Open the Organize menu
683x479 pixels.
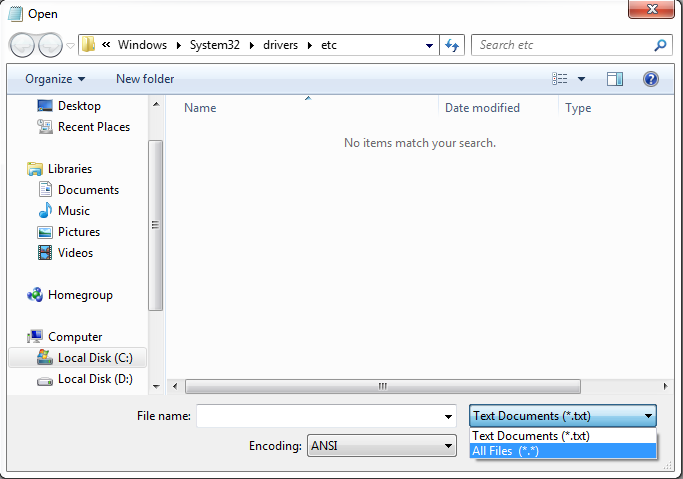coord(55,79)
